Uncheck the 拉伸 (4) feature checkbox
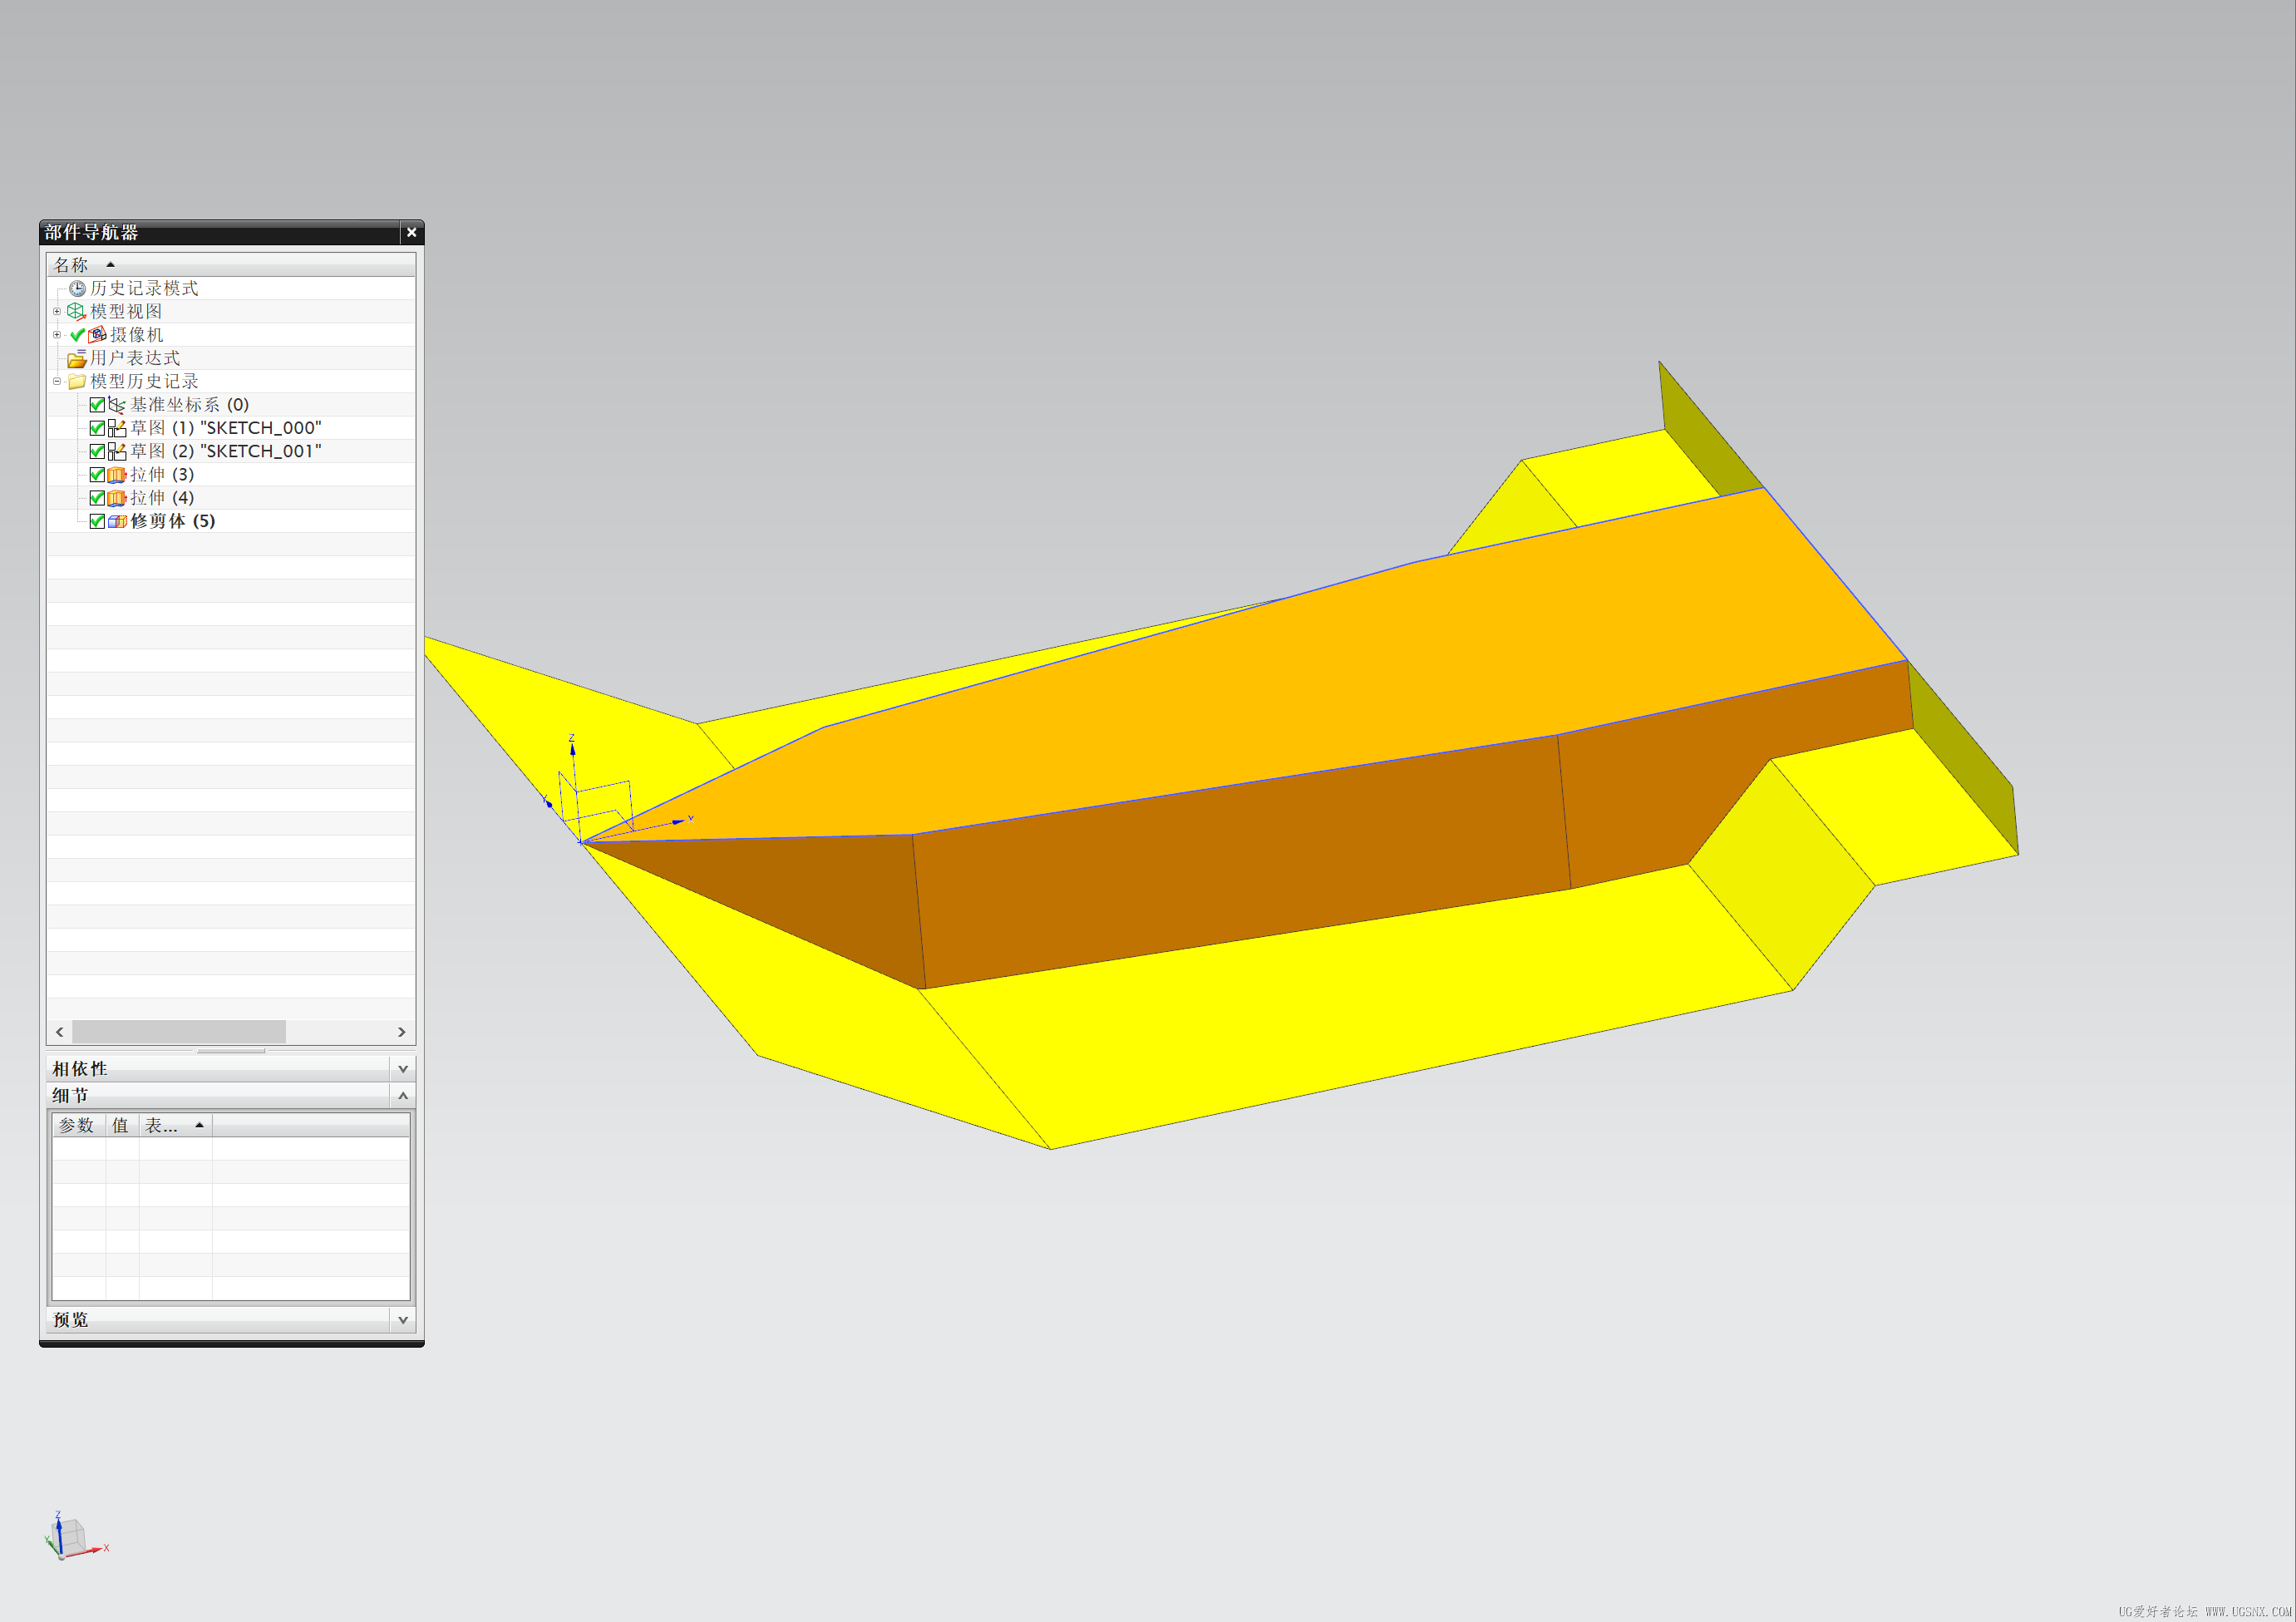This screenshot has height=1622, width=2296. (x=97, y=498)
